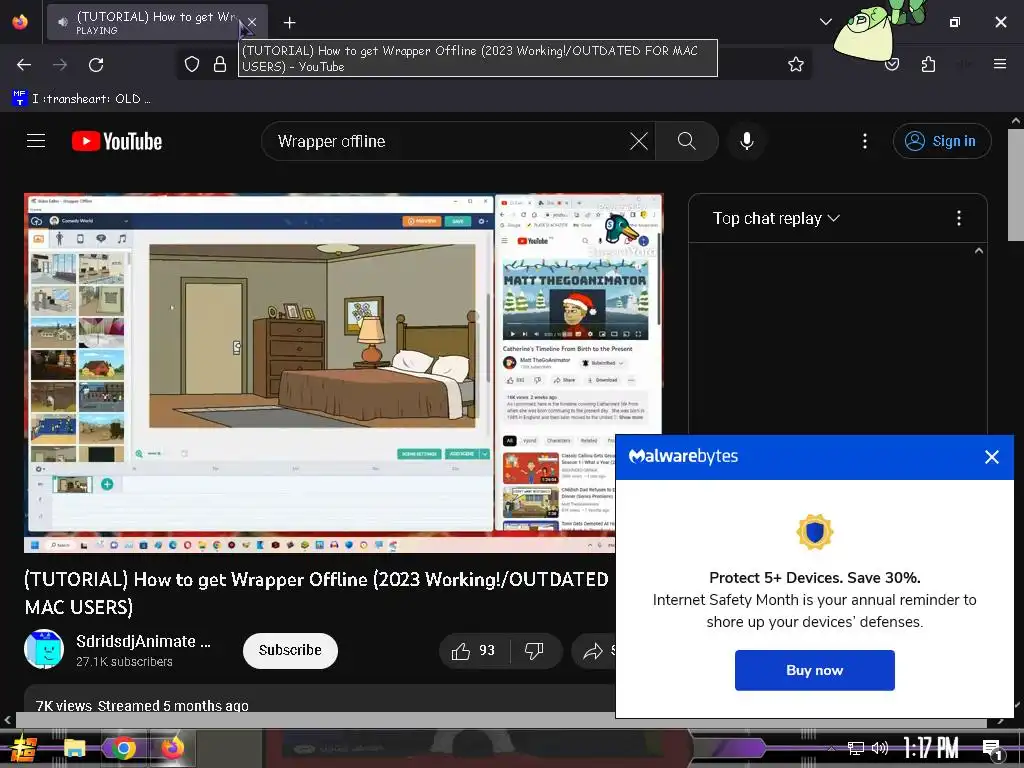Share this video

point(594,650)
